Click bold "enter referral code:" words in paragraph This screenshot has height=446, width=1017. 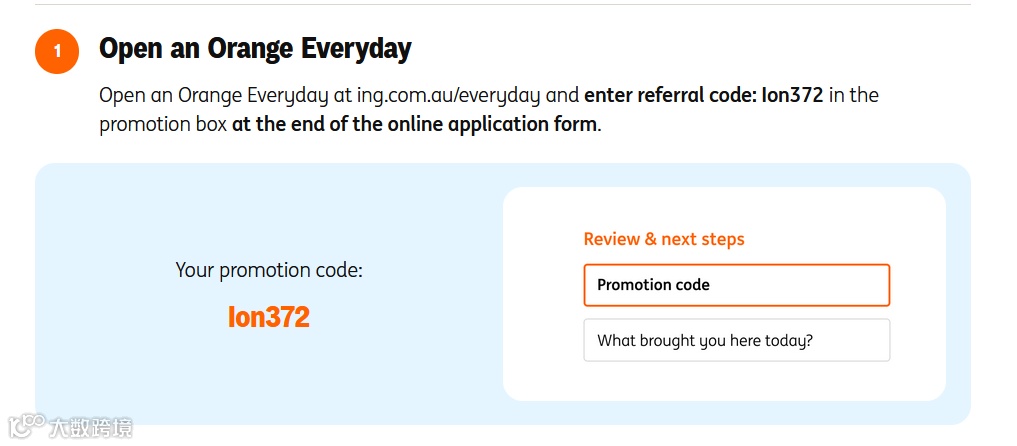tap(670, 96)
